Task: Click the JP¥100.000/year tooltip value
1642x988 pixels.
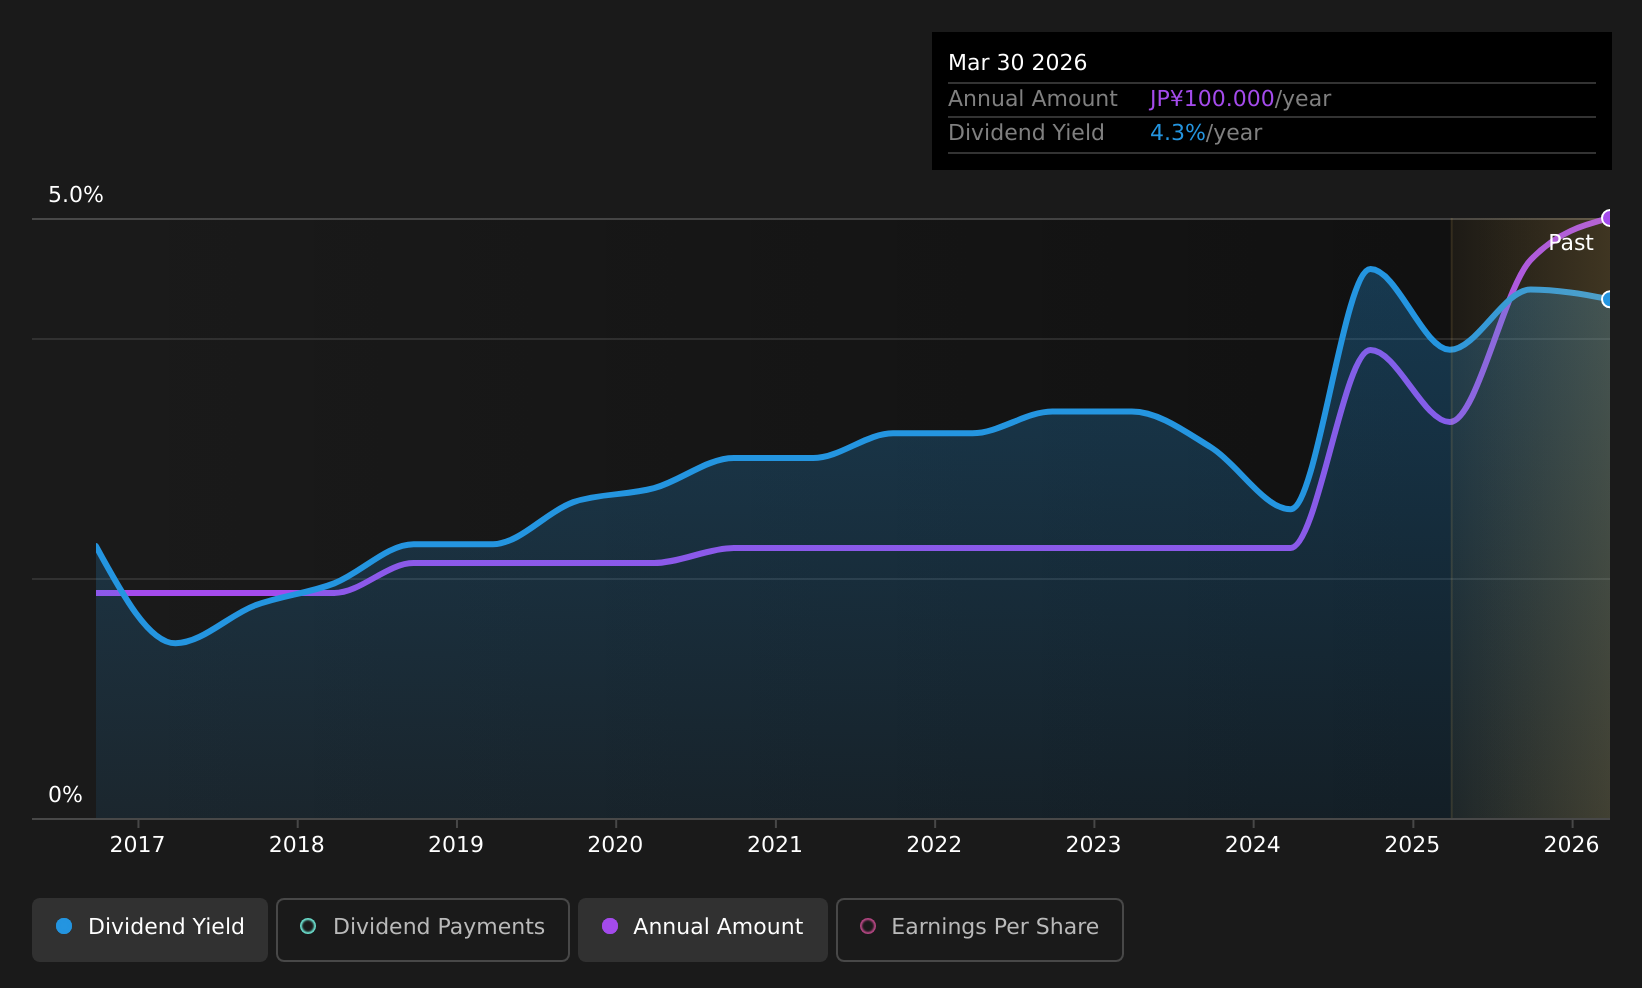Action: (1240, 99)
